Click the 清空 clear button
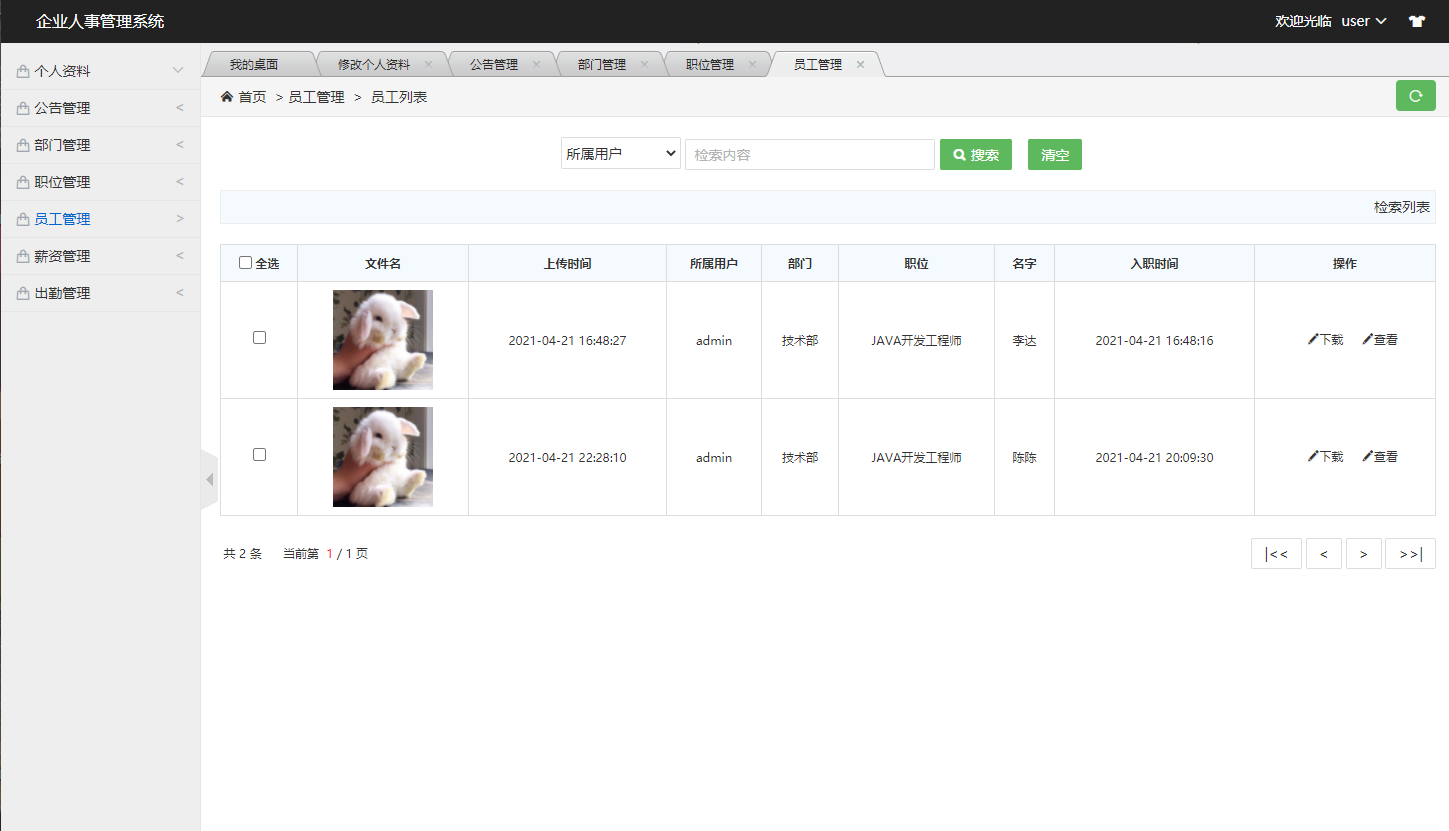 click(x=1054, y=155)
